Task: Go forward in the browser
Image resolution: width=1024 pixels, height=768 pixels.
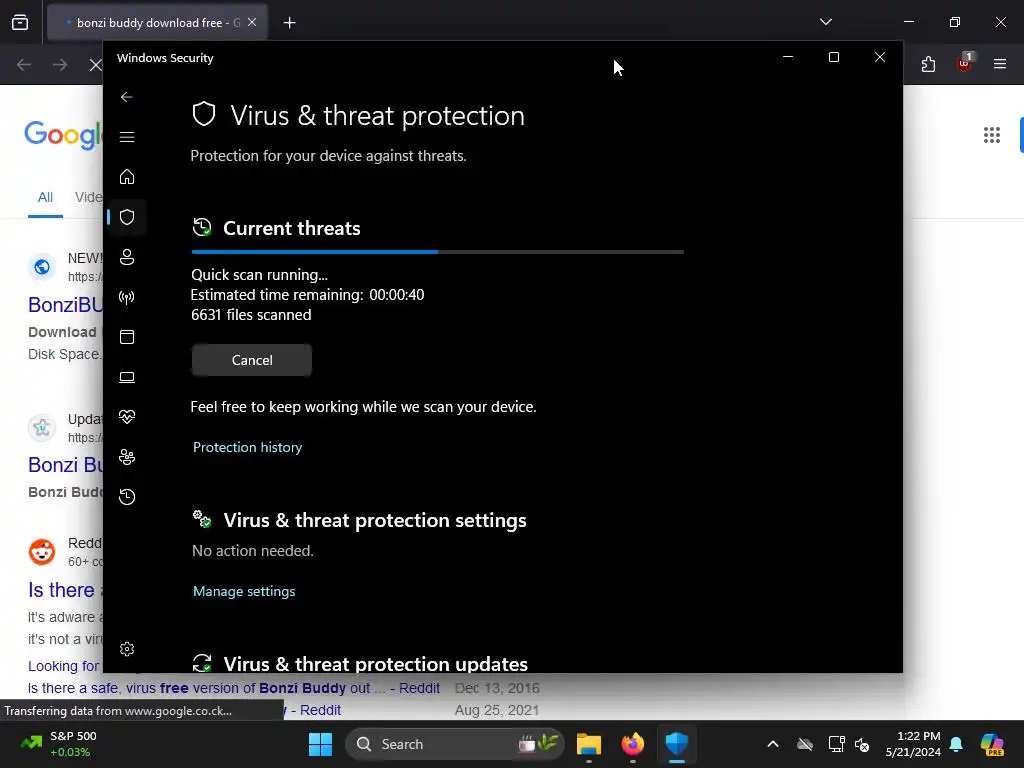Action: pos(60,65)
